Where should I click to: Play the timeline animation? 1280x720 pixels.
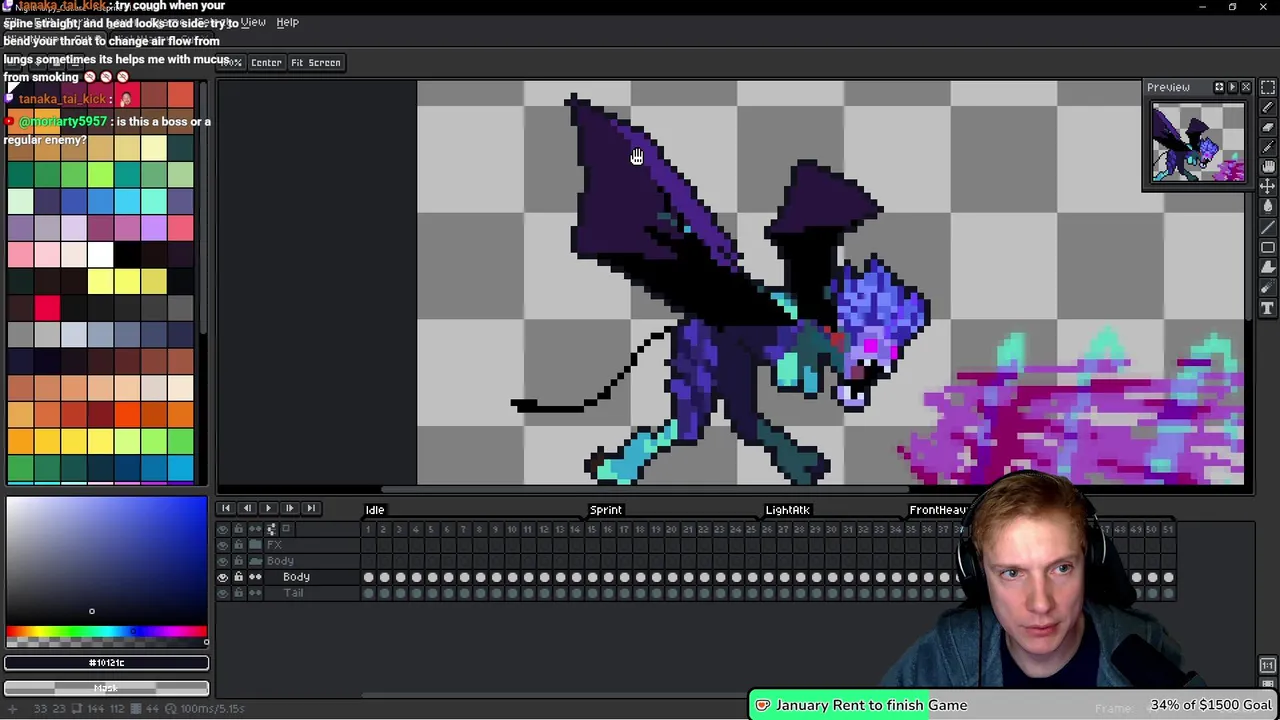(269, 508)
